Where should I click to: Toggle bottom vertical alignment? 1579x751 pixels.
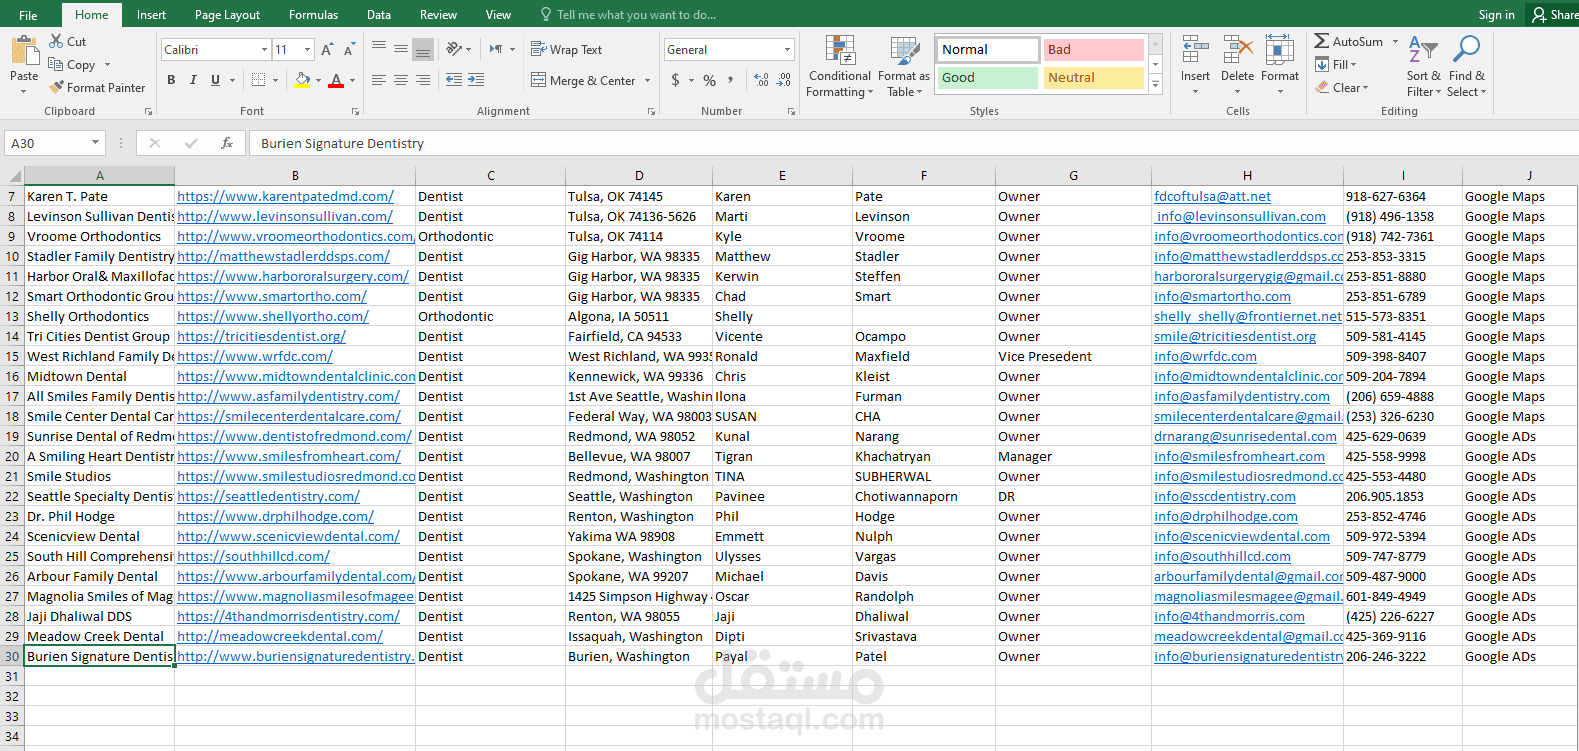(x=423, y=48)
